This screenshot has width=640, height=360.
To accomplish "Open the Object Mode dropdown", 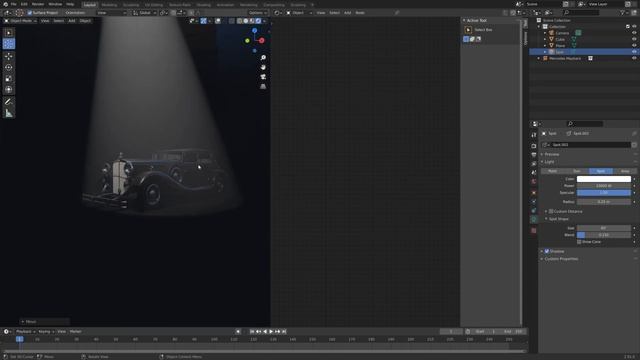I will [20, 21].
